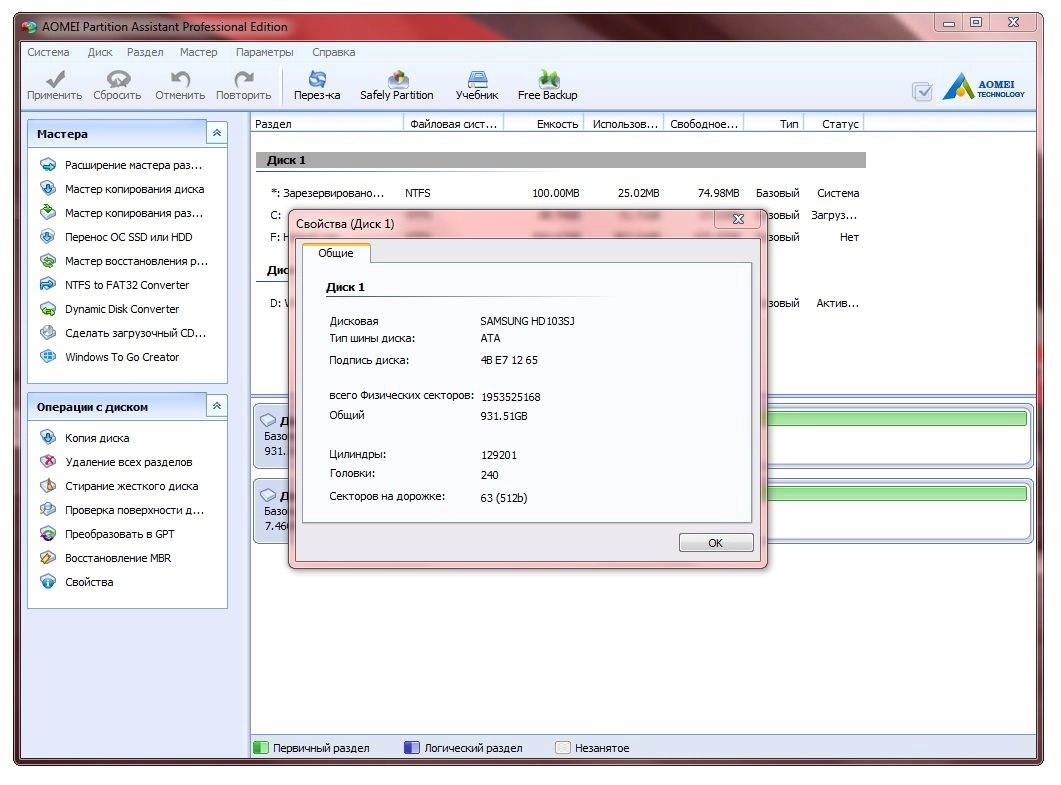Collapse the Операции с диском panel

(x=217, y=406)
